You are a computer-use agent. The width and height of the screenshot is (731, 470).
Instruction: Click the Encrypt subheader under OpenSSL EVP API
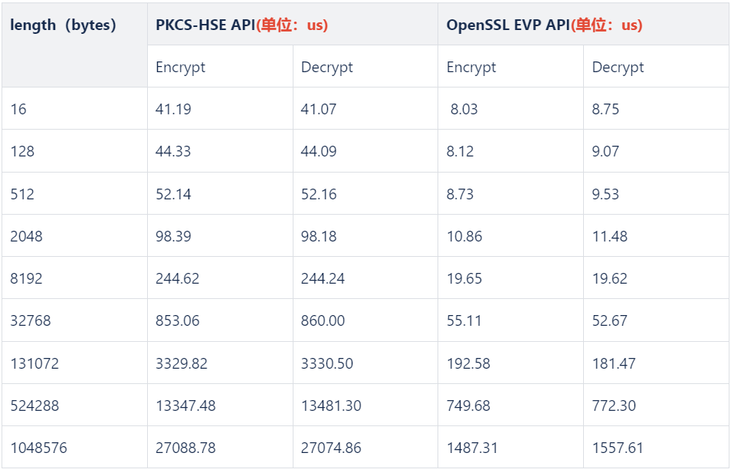click(x=510, y=67)
